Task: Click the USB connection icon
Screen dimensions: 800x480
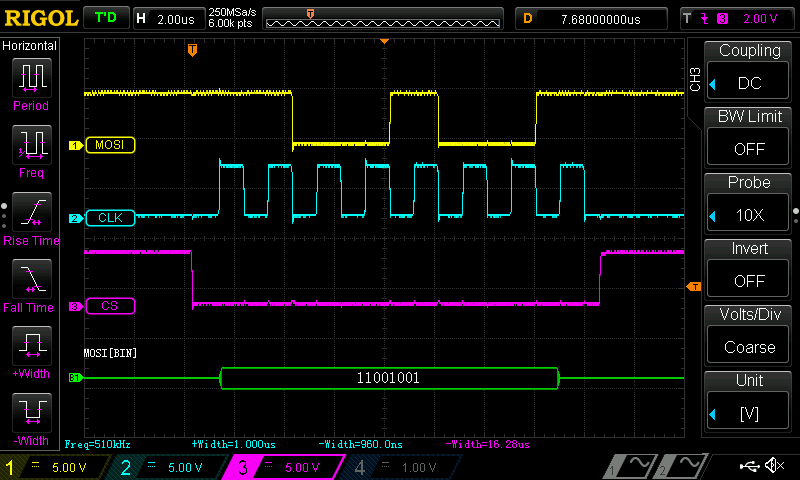Action: point(751,465)
